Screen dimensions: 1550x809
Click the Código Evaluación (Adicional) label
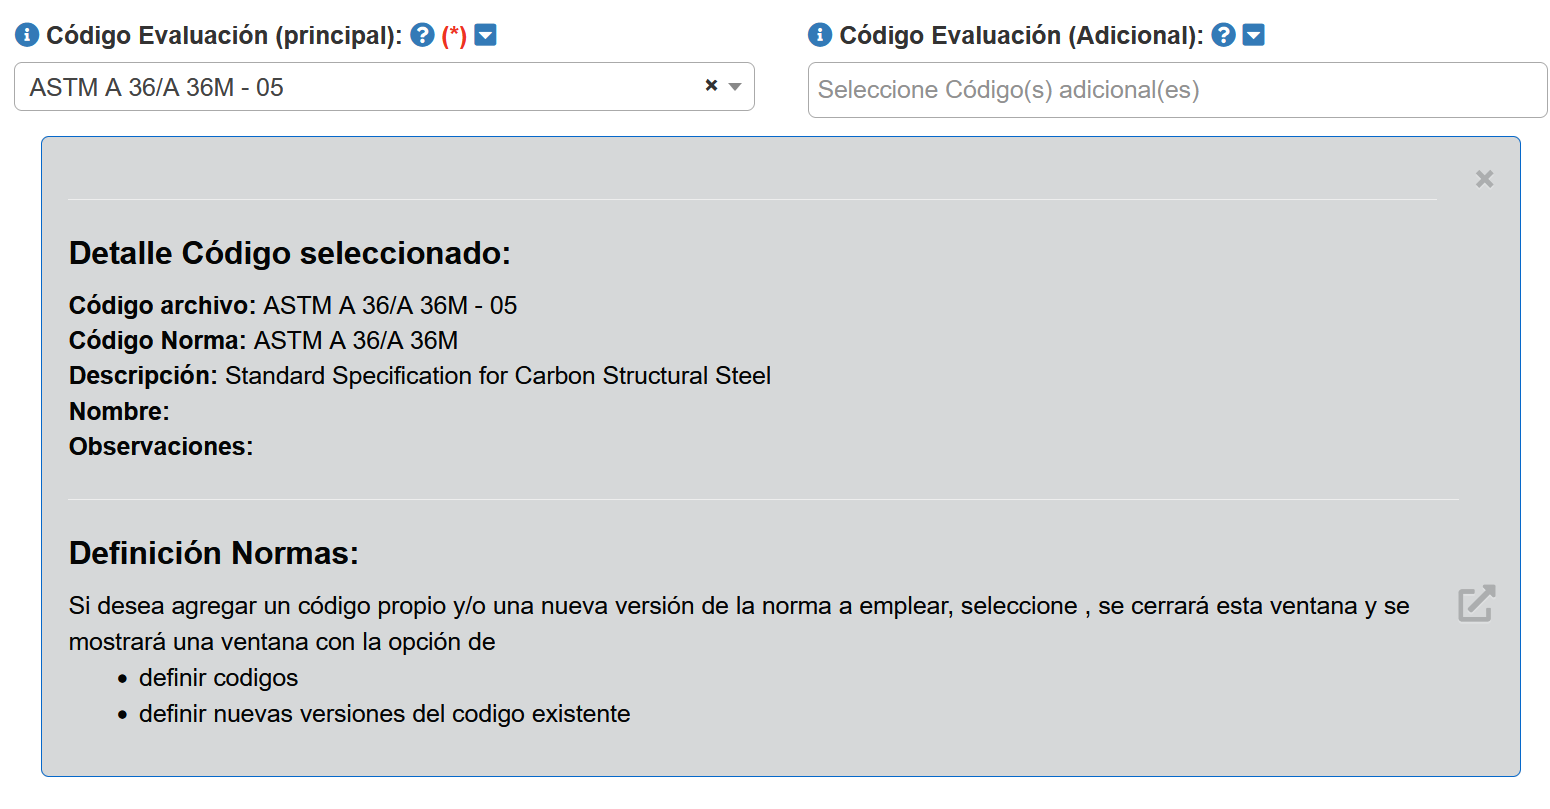click(x=1021, y=35)
